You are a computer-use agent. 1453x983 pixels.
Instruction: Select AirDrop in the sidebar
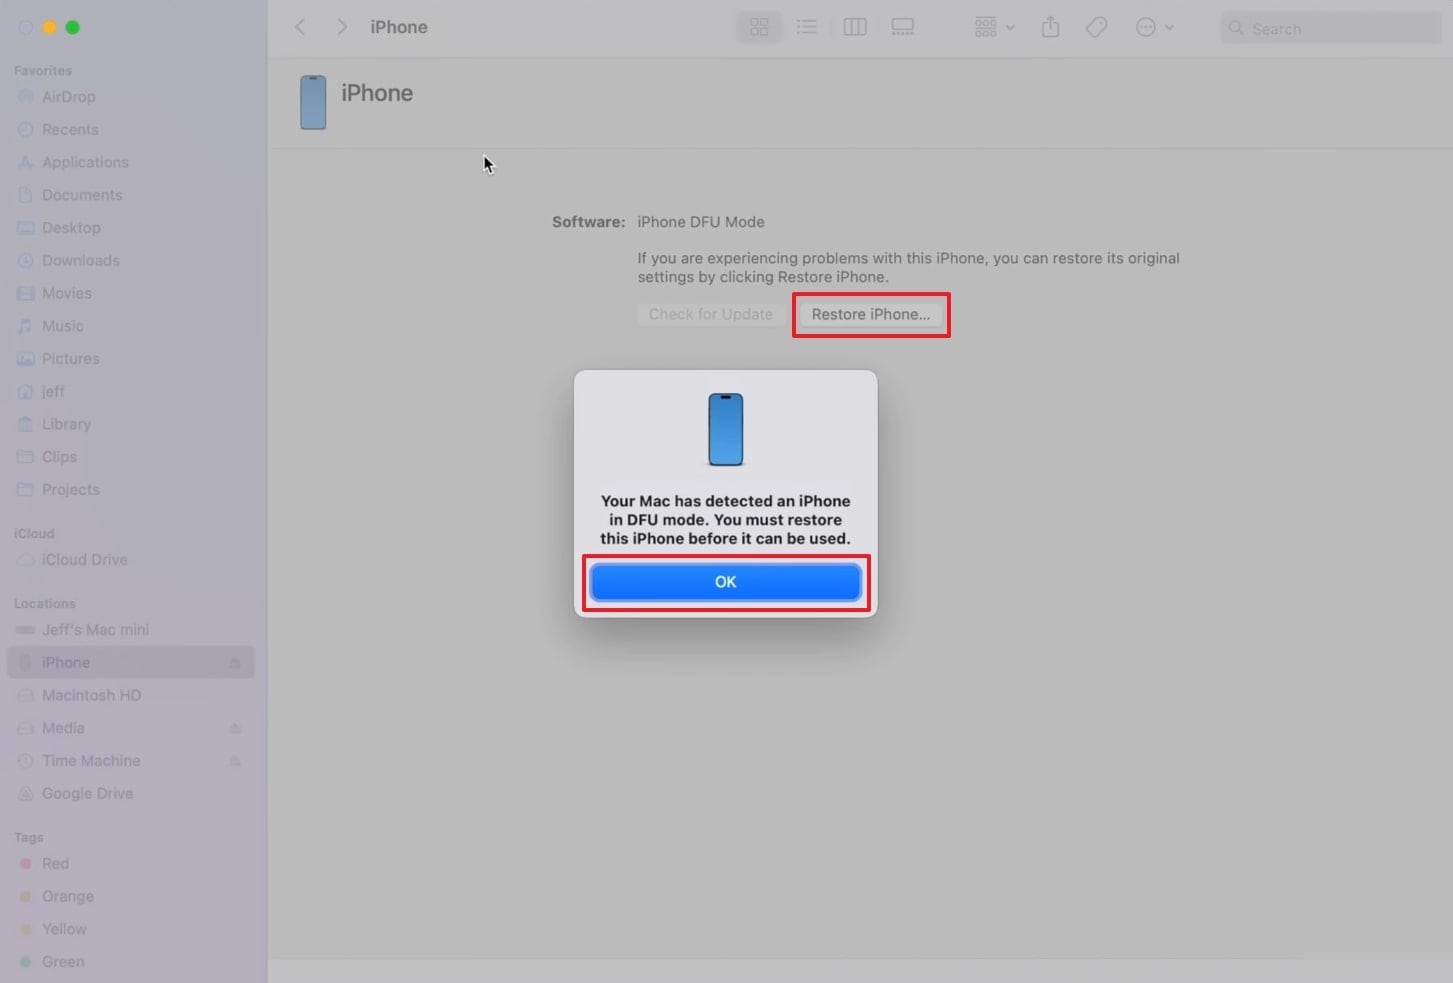69,97
